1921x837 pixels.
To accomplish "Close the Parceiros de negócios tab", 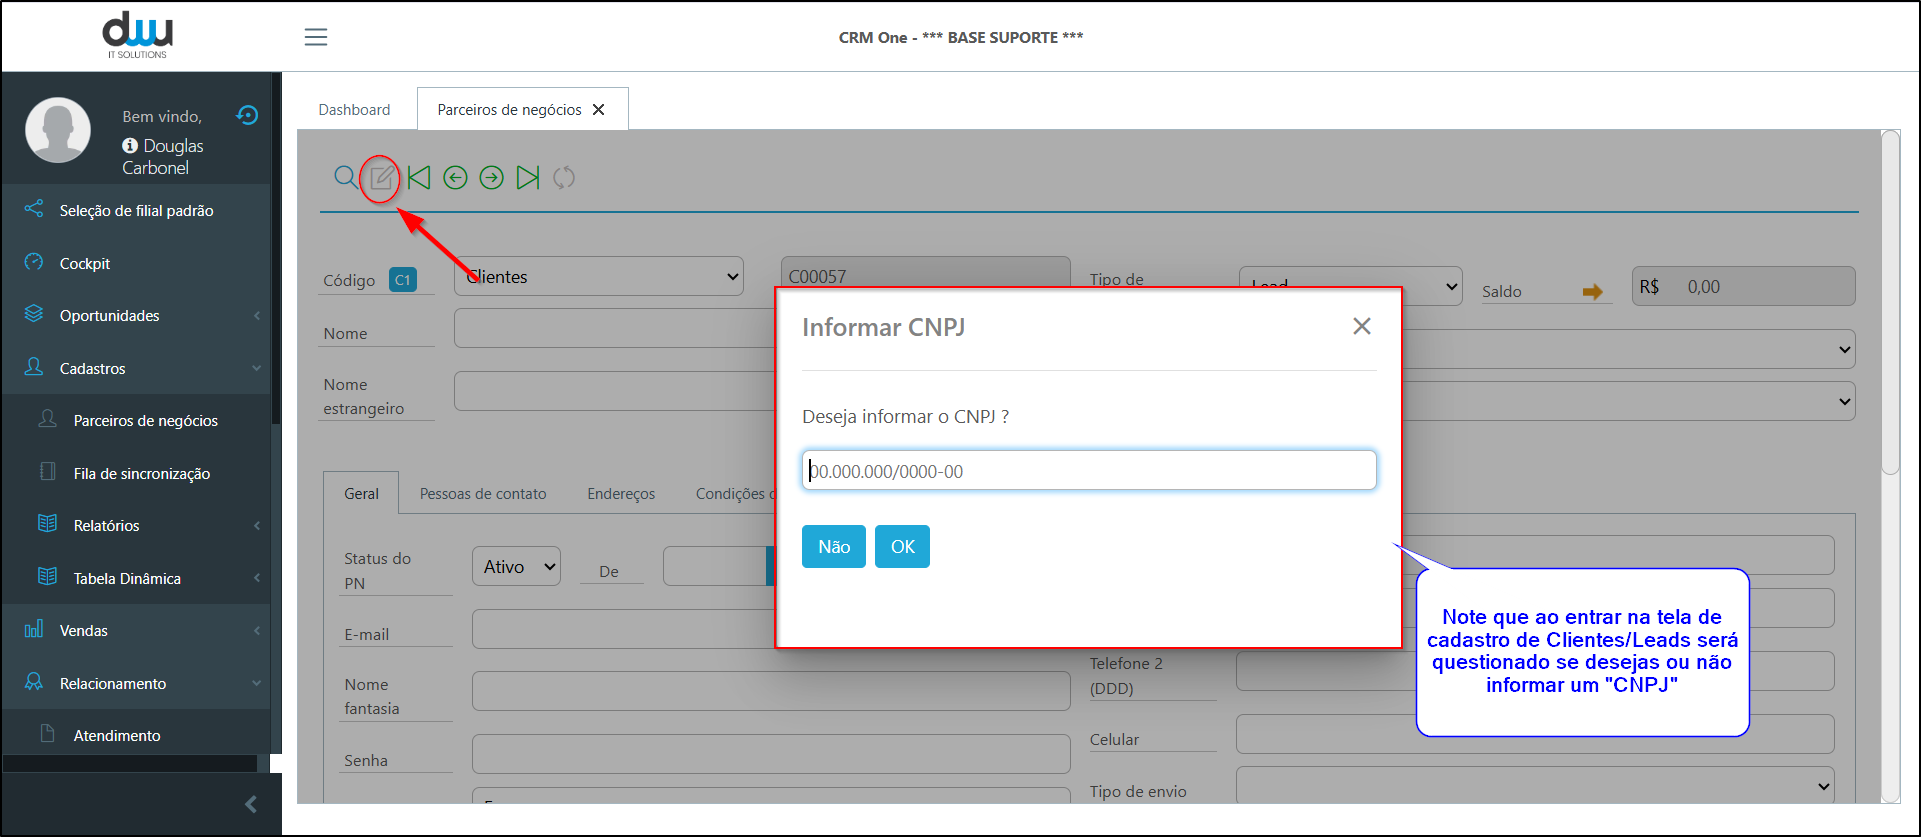I will [599, 110].
